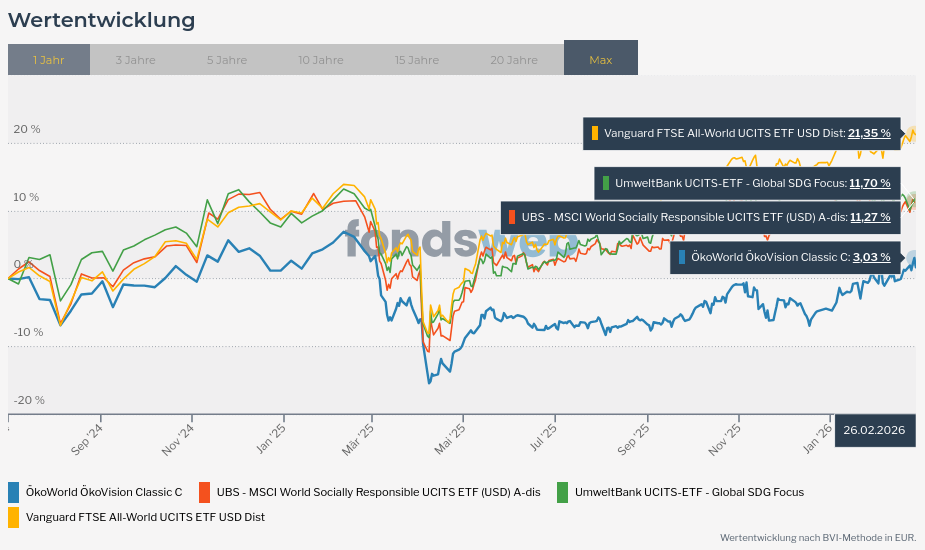Image resolution: width=925 pixels, height=550 pixels.
Task: Click the Mai '25 axis label
Action: pos(450,440)
